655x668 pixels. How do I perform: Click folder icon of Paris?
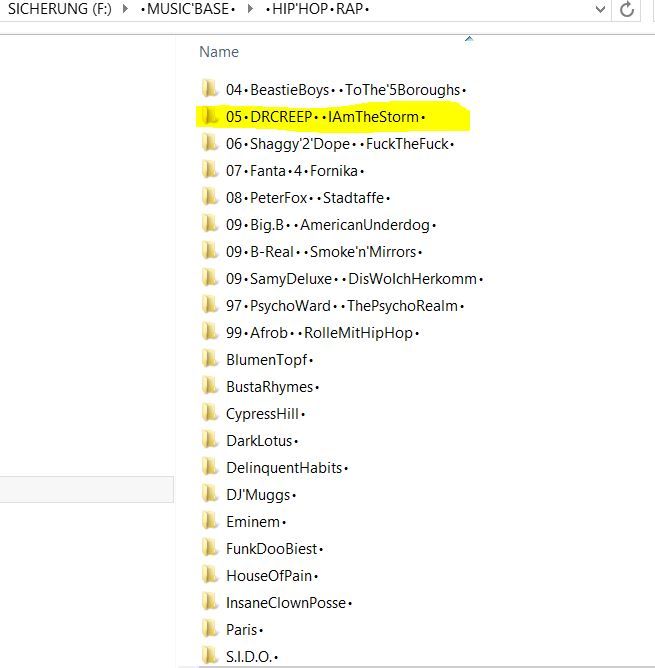pyautogui.click(x=210, y=628)
